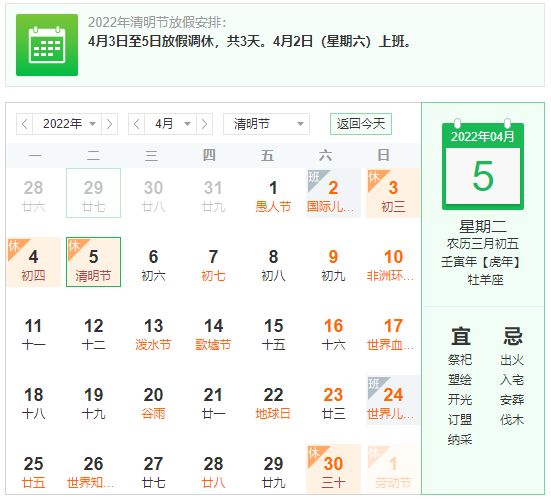Click the green calendar icon in the banner
The height and width of the screenshot is (499, 551).
pyautogui.click(x=47, y=45)
